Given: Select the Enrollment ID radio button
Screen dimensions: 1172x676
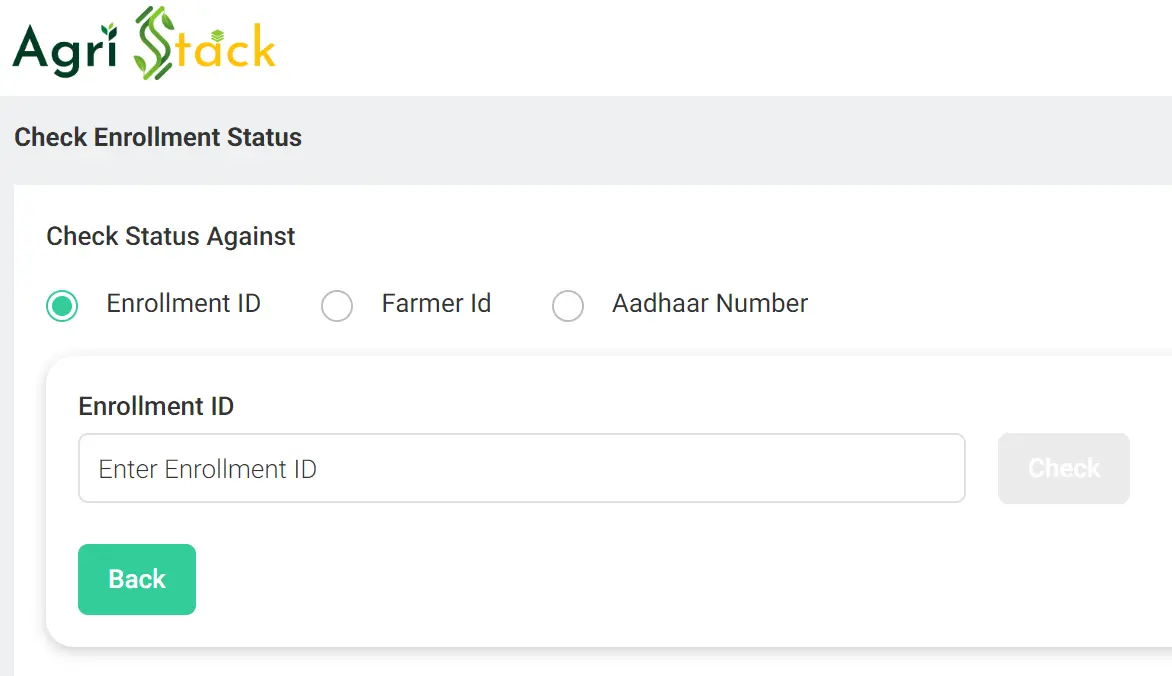Looking at the screenshot, I should (x=62, y=306).
